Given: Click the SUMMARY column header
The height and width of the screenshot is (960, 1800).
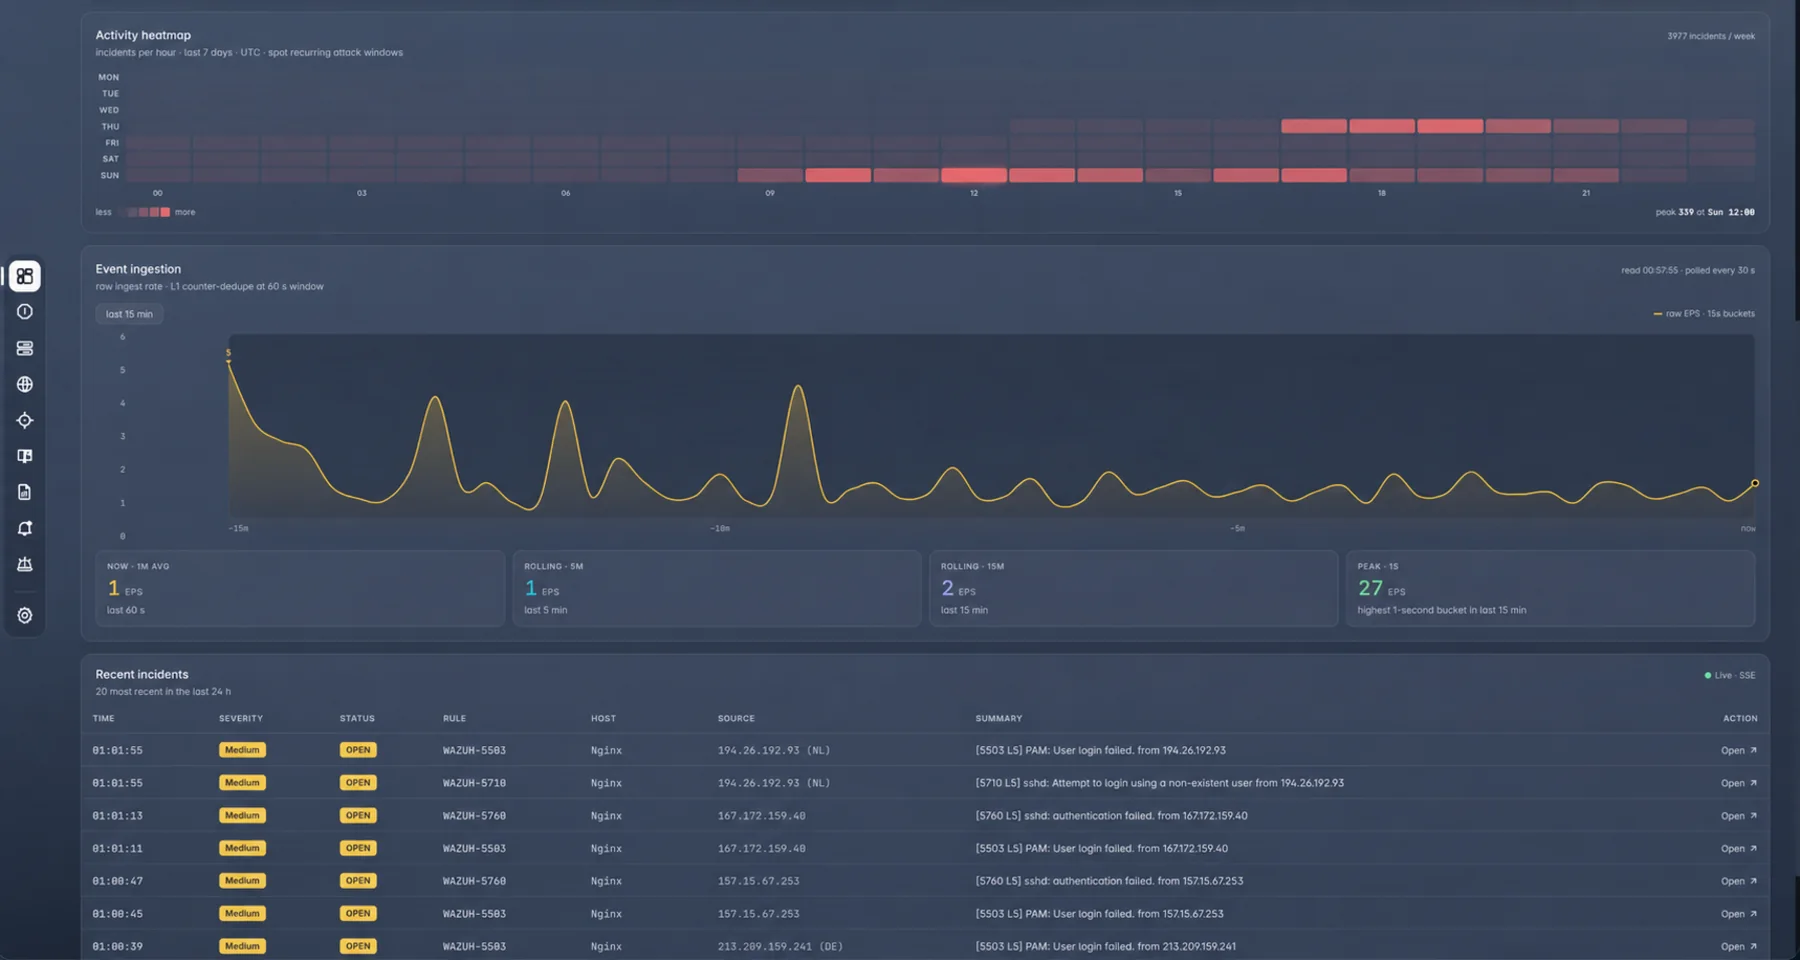Looking at the screenshot, I should (999, 718).
